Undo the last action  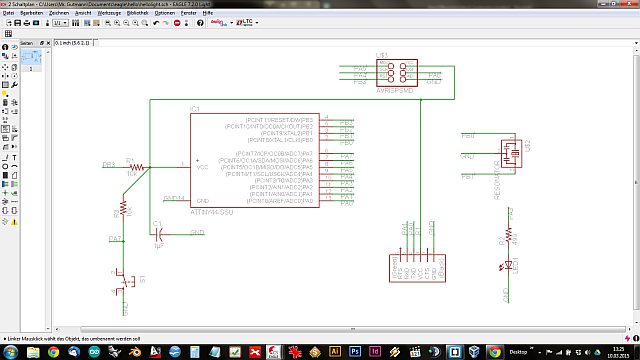tap(156, 23)
